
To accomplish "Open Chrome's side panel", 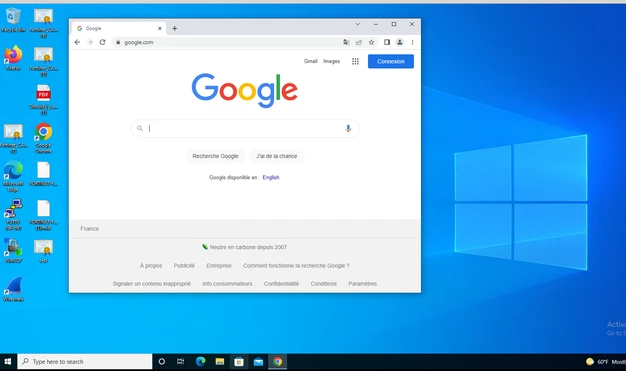I will [387, 42].
